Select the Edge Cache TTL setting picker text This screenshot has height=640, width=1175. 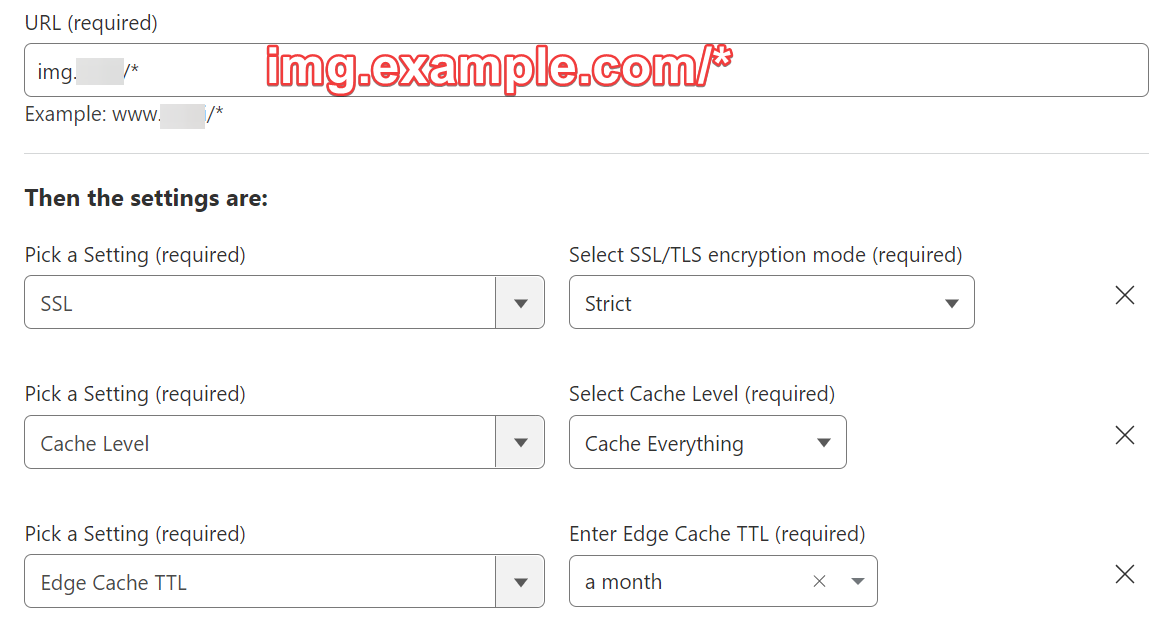113,583
